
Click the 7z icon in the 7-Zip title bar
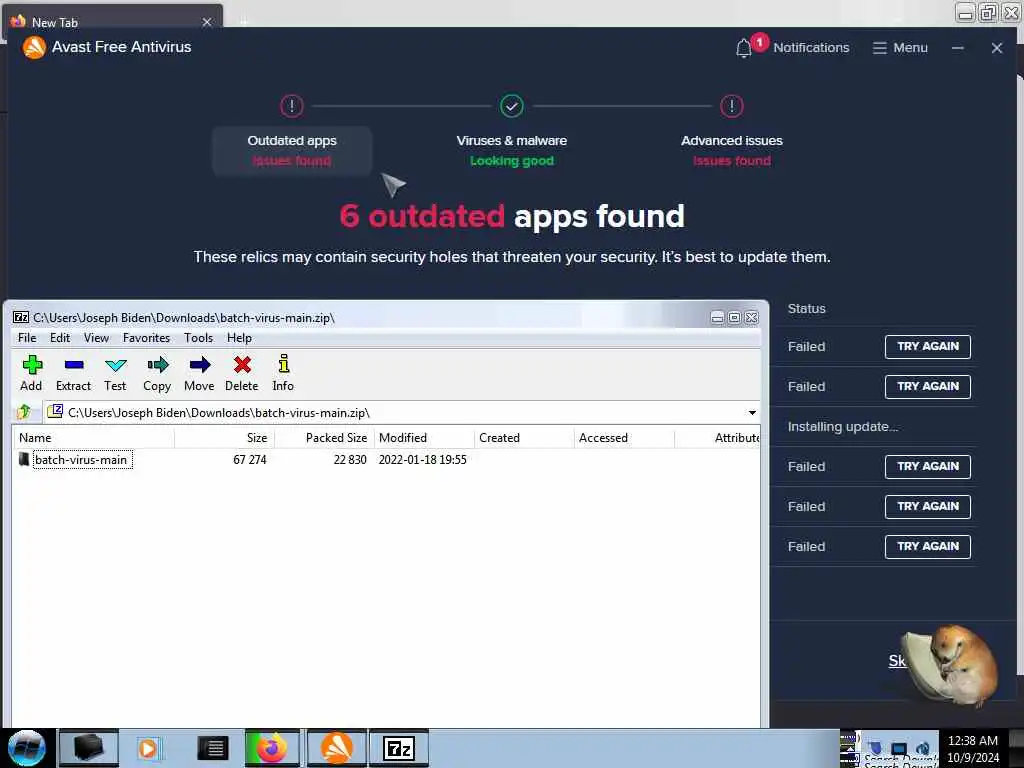(x=21, y=317)
